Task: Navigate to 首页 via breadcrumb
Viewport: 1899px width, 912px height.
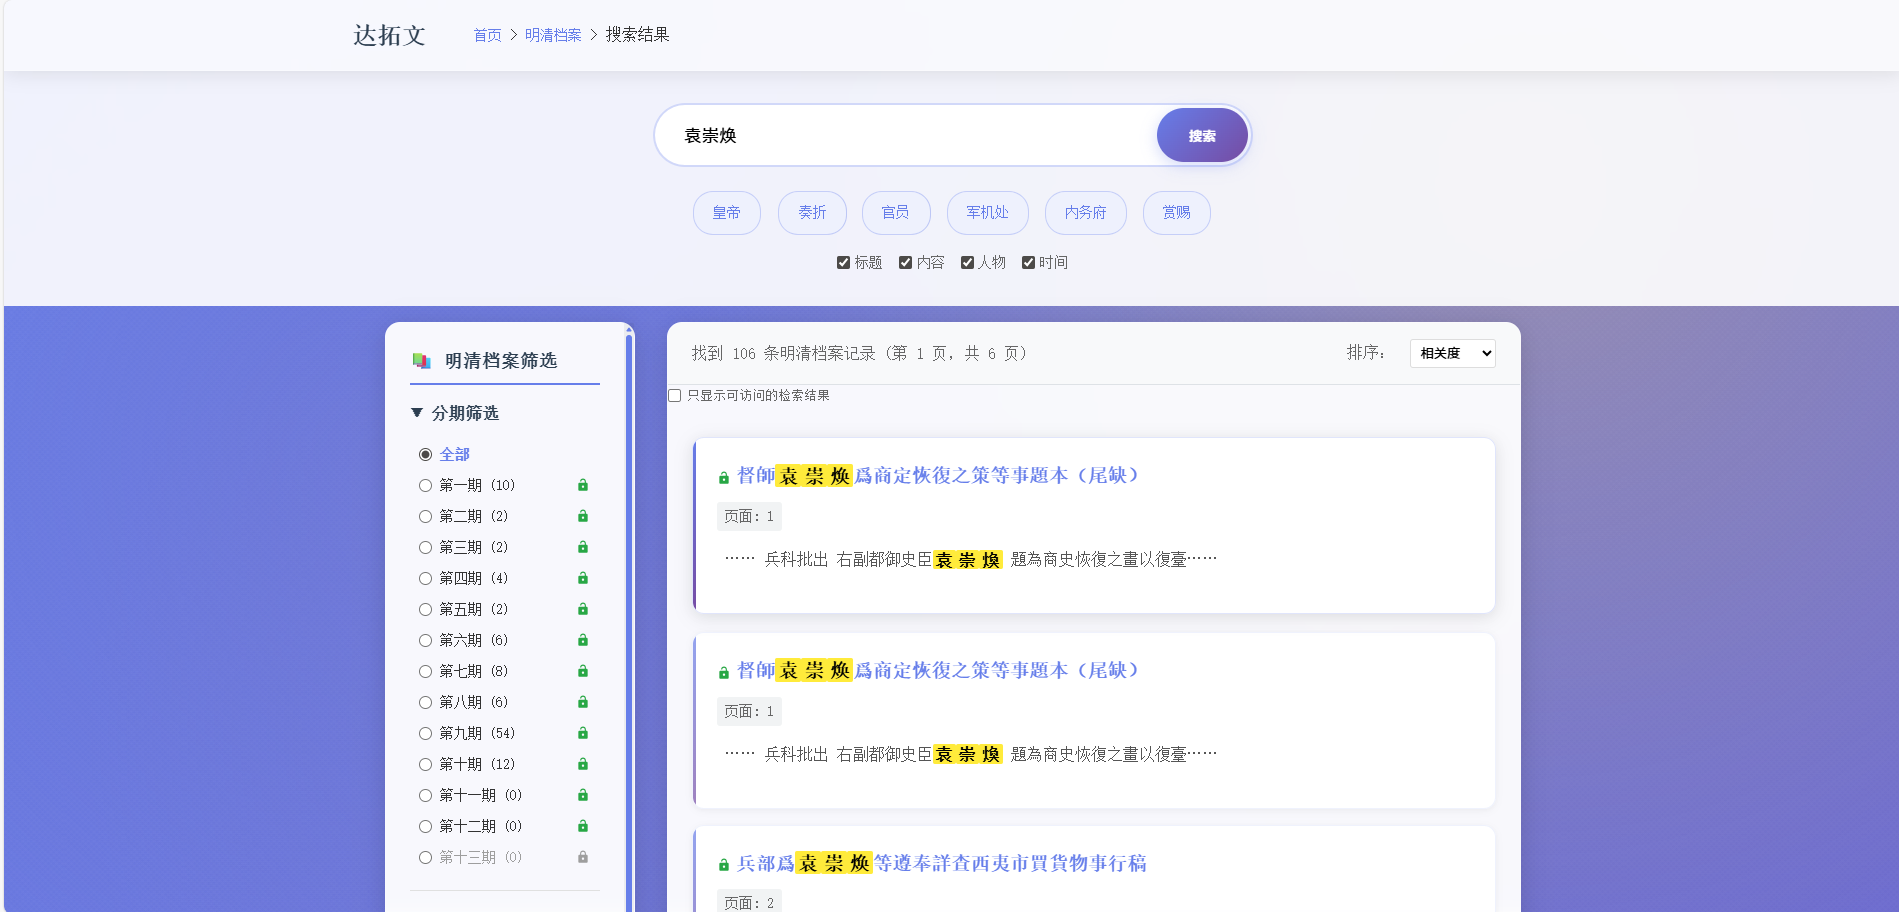Action: pyautogui.click(x=487, y=34)
